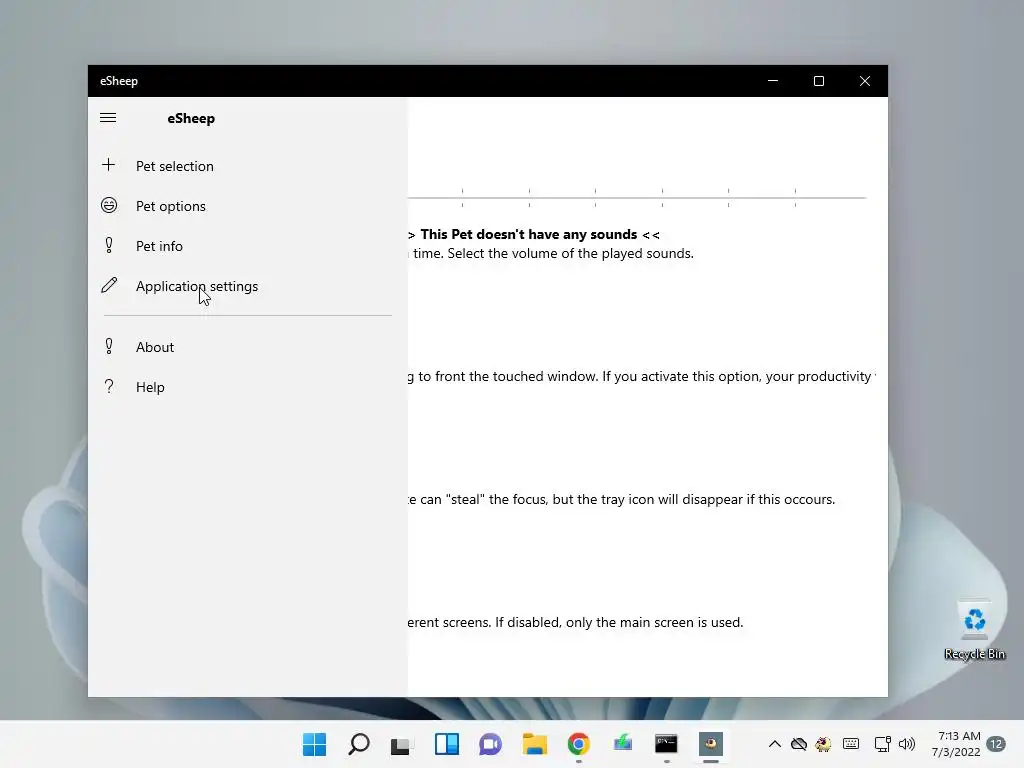Image resolution: width=1024 pixels, height=768 pixels.
Task: Open Task View on the taskbar
Action: click(x=402, y=744)
